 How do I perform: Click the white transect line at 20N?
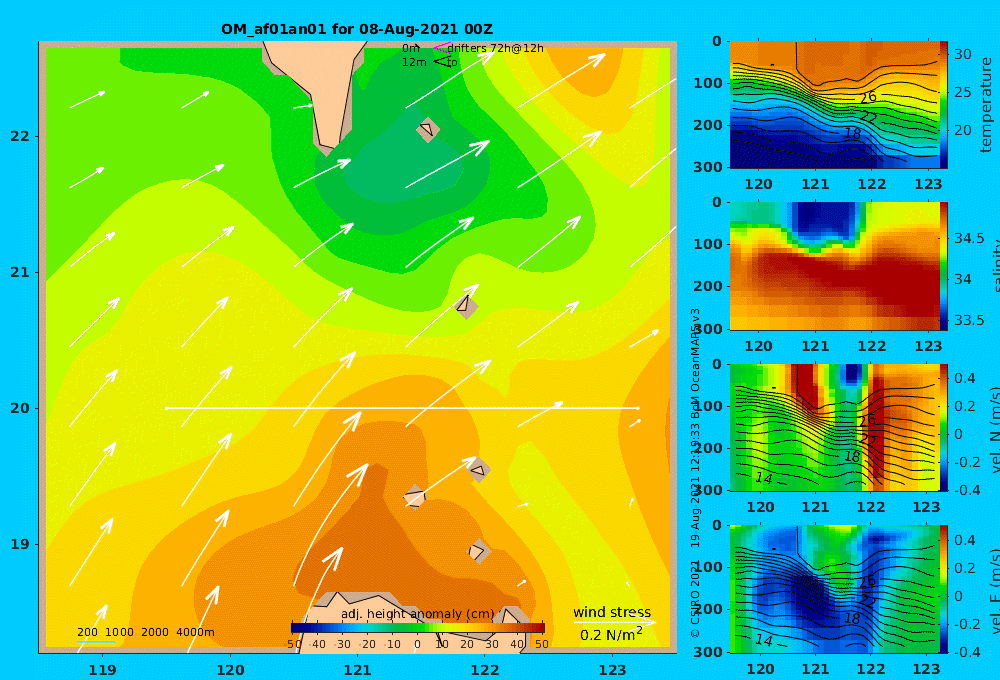click(x=402, y=408)
